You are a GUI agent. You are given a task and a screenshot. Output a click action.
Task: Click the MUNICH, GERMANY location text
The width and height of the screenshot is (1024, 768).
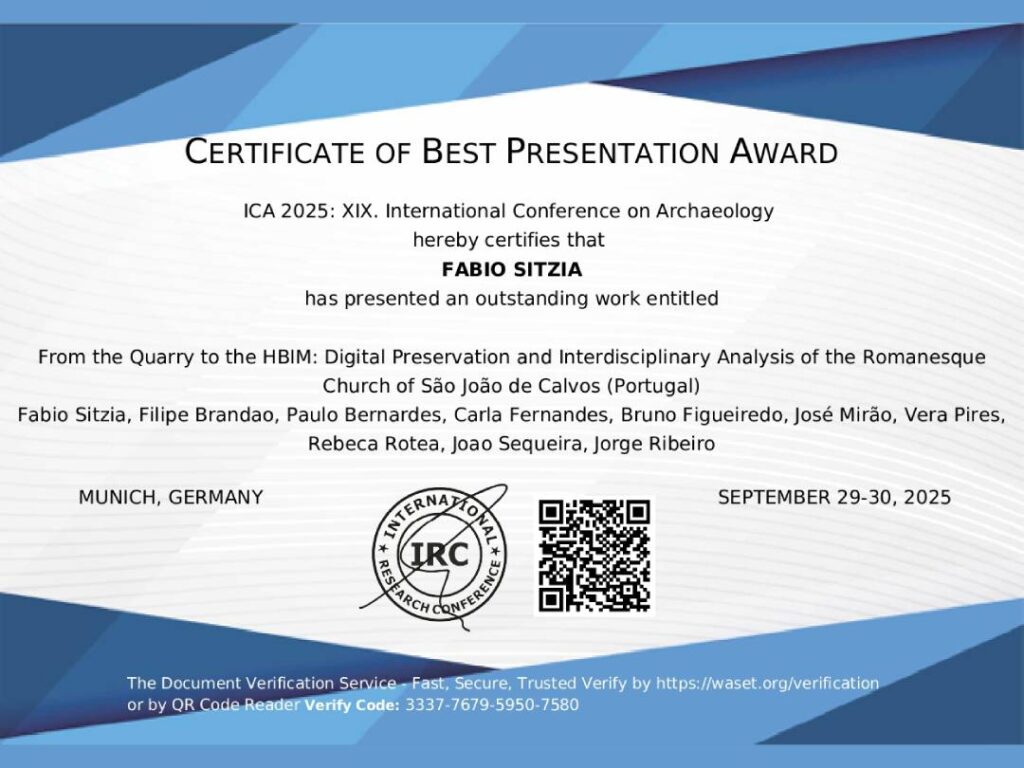click(171, 497)
